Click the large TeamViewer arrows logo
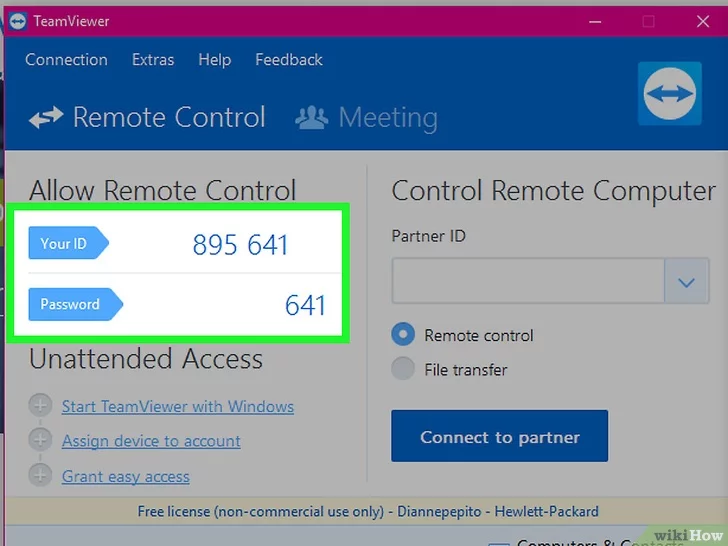 (670, 95)
